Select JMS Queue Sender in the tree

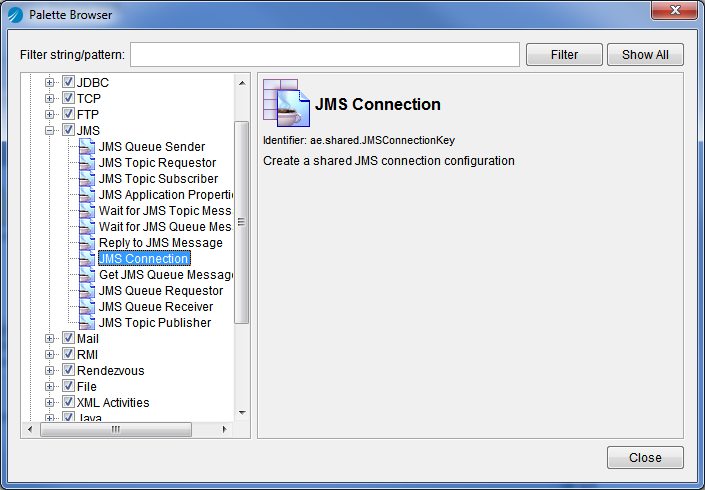152,147
